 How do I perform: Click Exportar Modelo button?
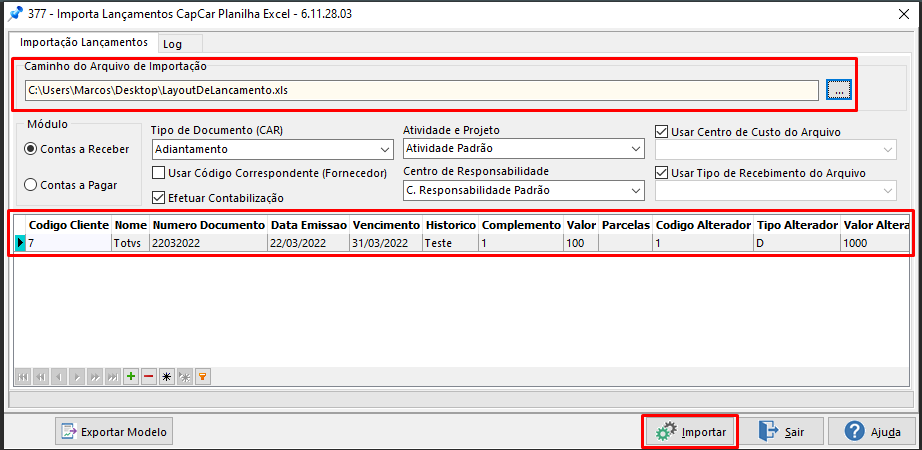114,432
